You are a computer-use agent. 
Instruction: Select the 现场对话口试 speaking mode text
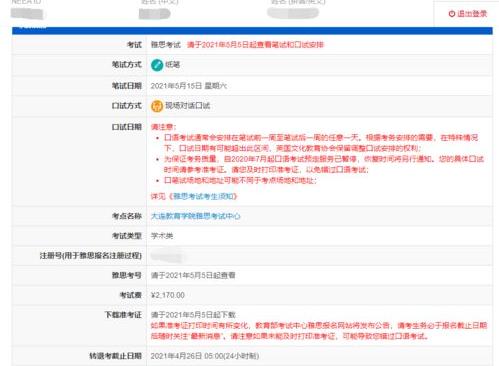coord(188,106)
